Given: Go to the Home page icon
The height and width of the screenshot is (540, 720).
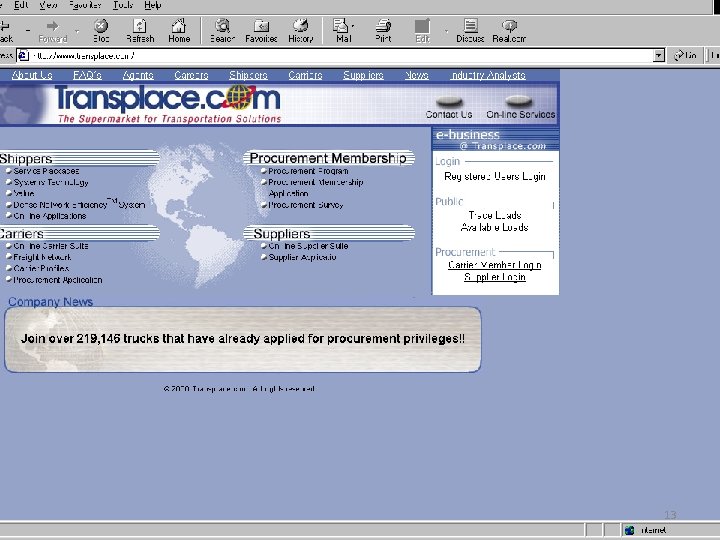Looking at the screenshot, I should click(x=179, y=31).
